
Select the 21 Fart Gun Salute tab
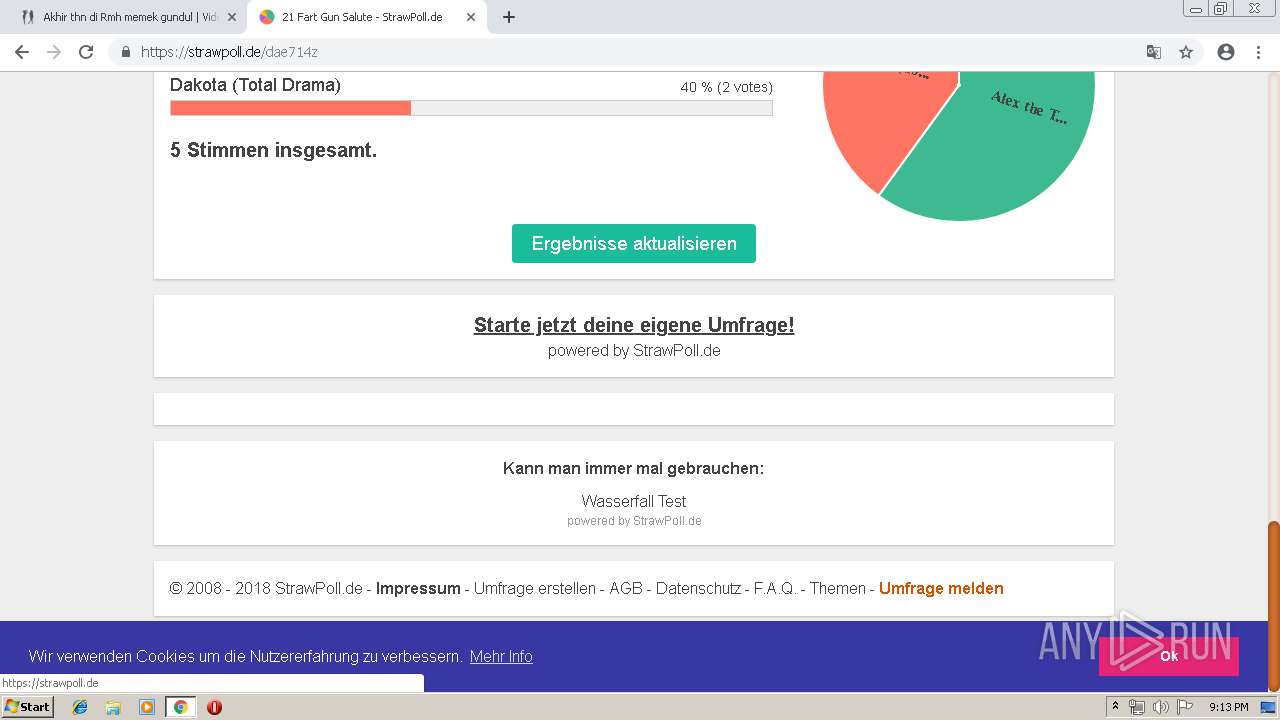[x=367, y=17]
